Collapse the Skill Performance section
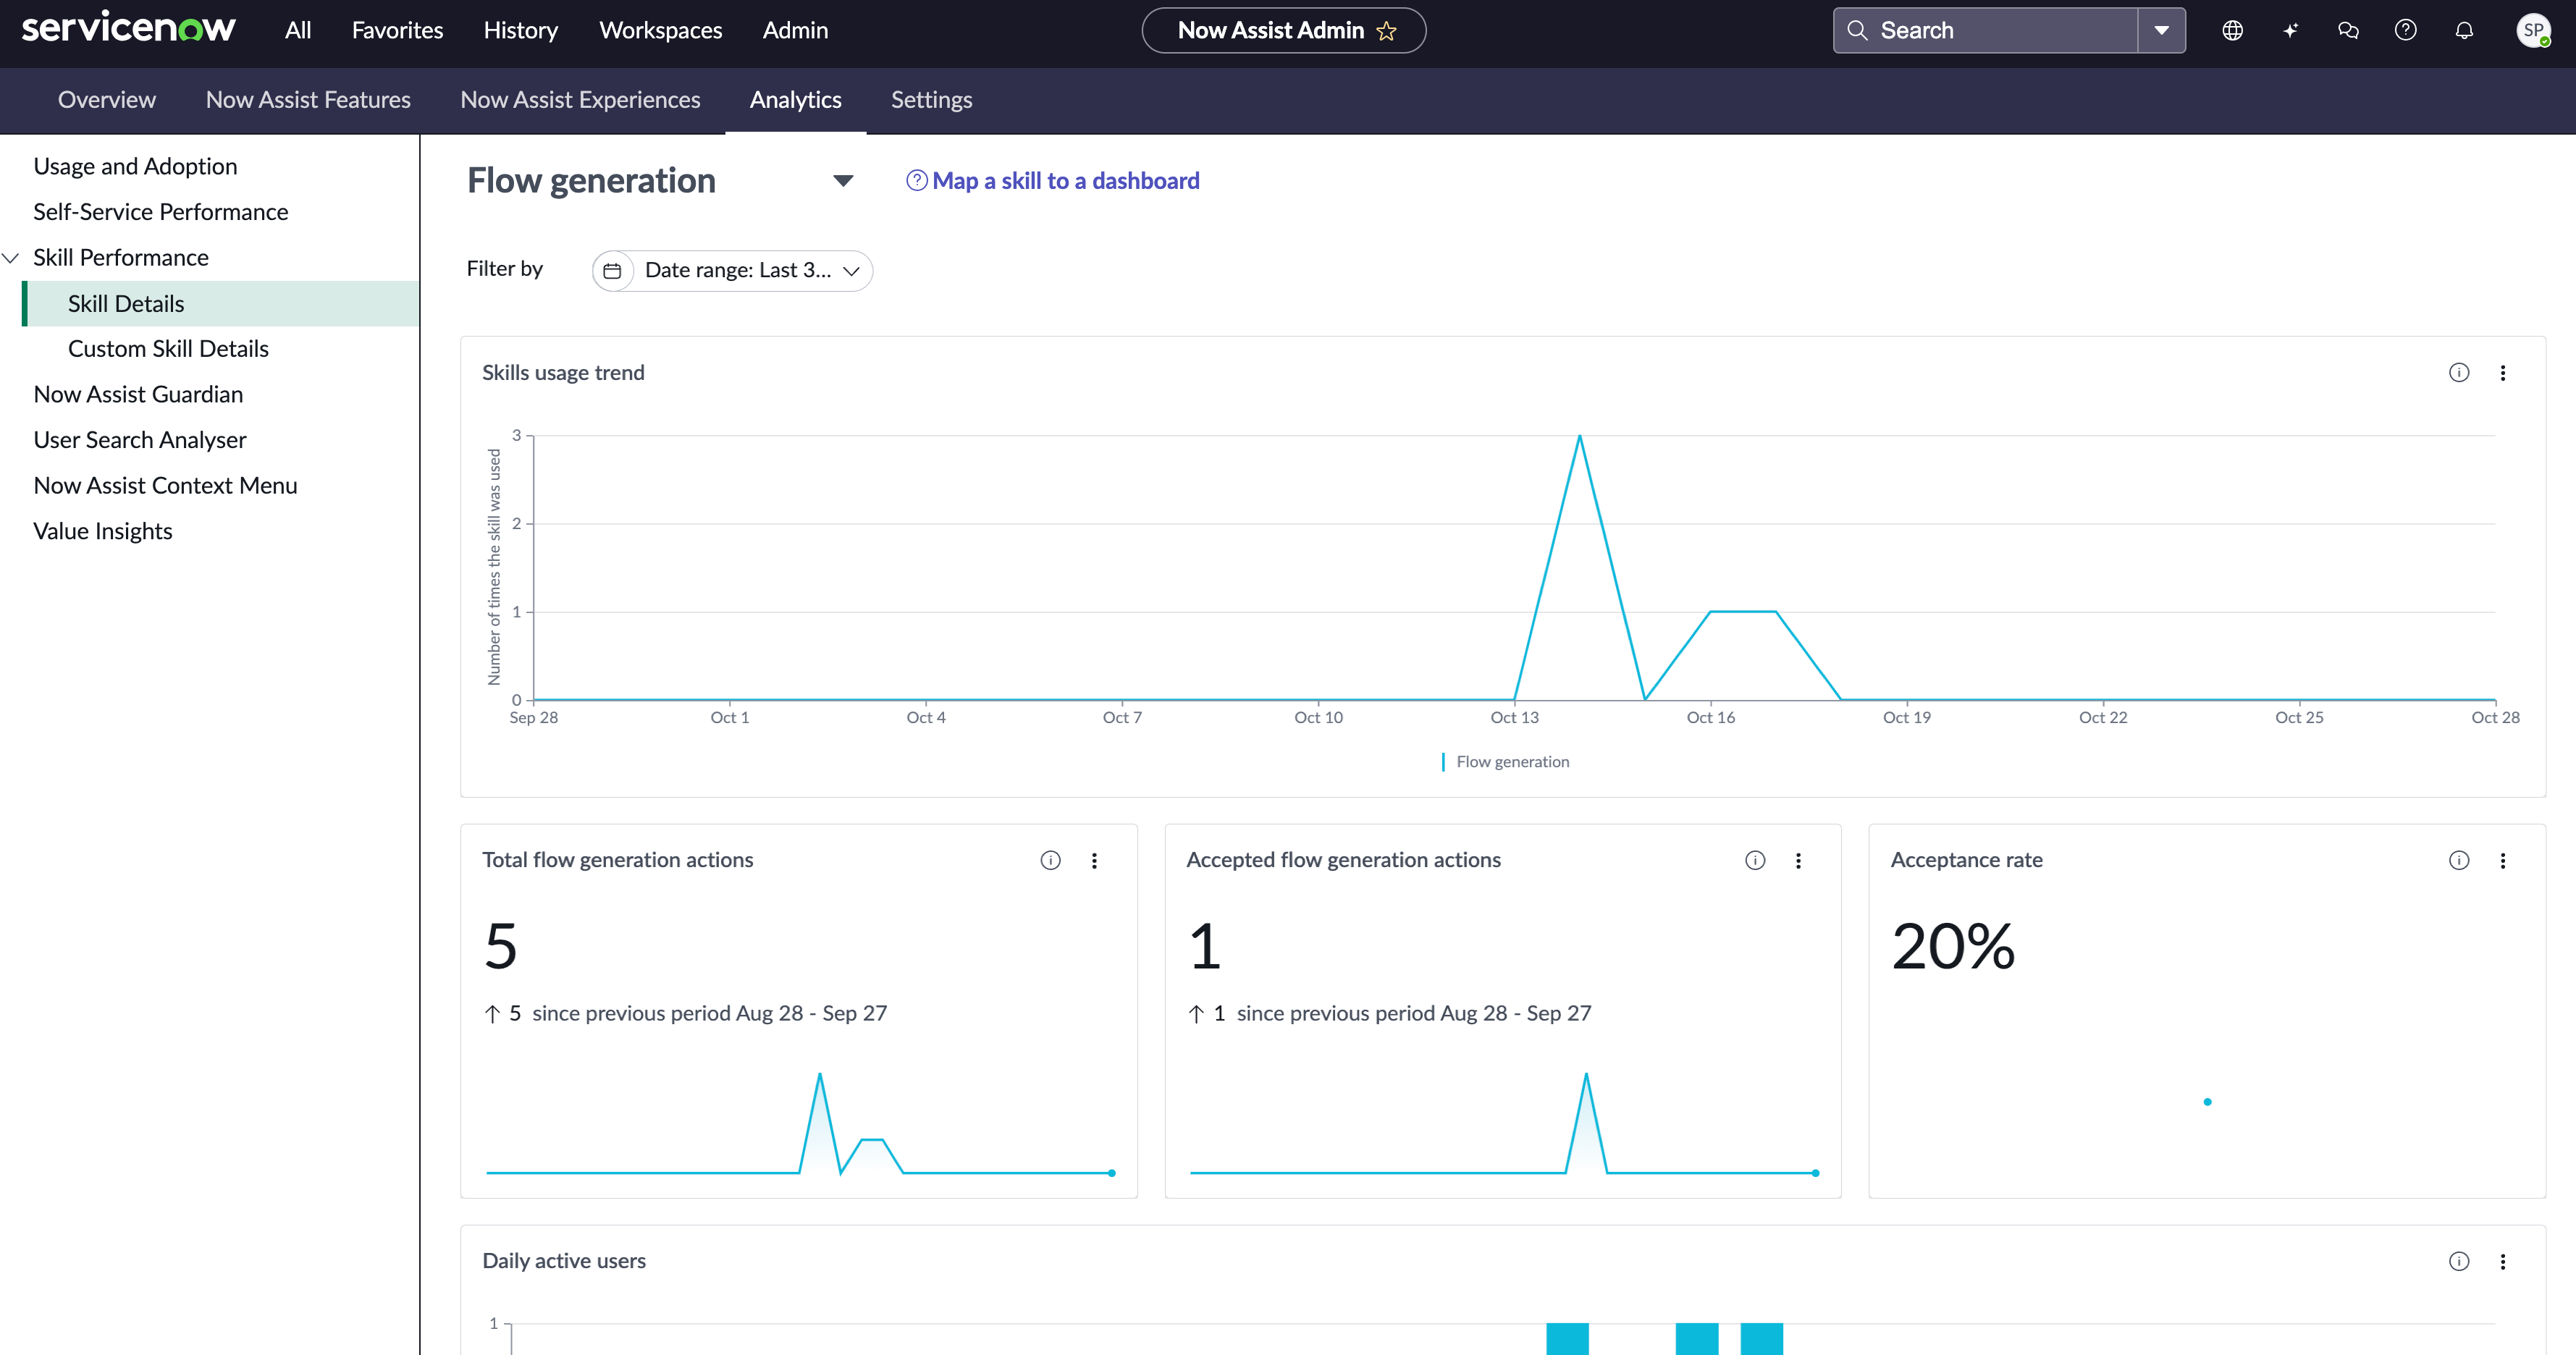 pyautogui.click(x=11, y=258)
